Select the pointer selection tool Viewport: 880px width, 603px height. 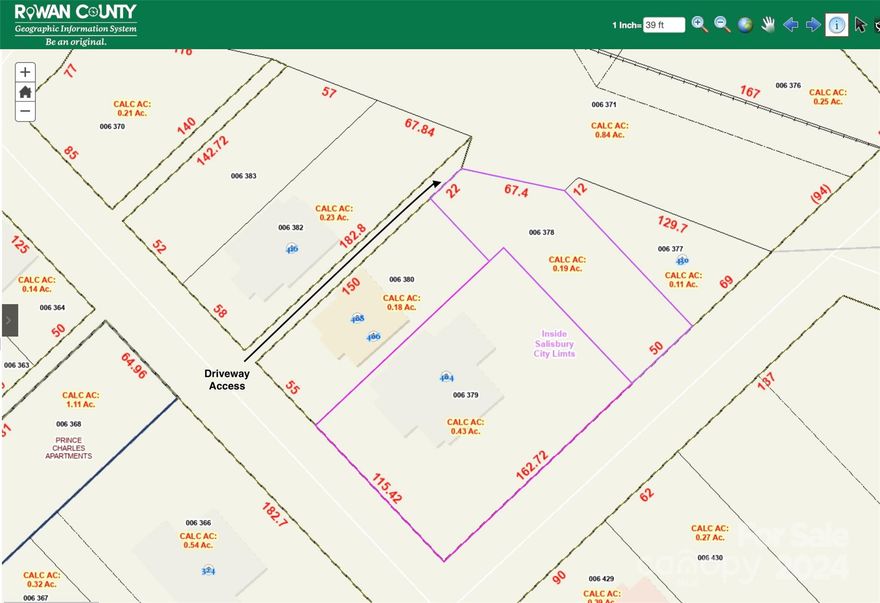click(858, 24)
